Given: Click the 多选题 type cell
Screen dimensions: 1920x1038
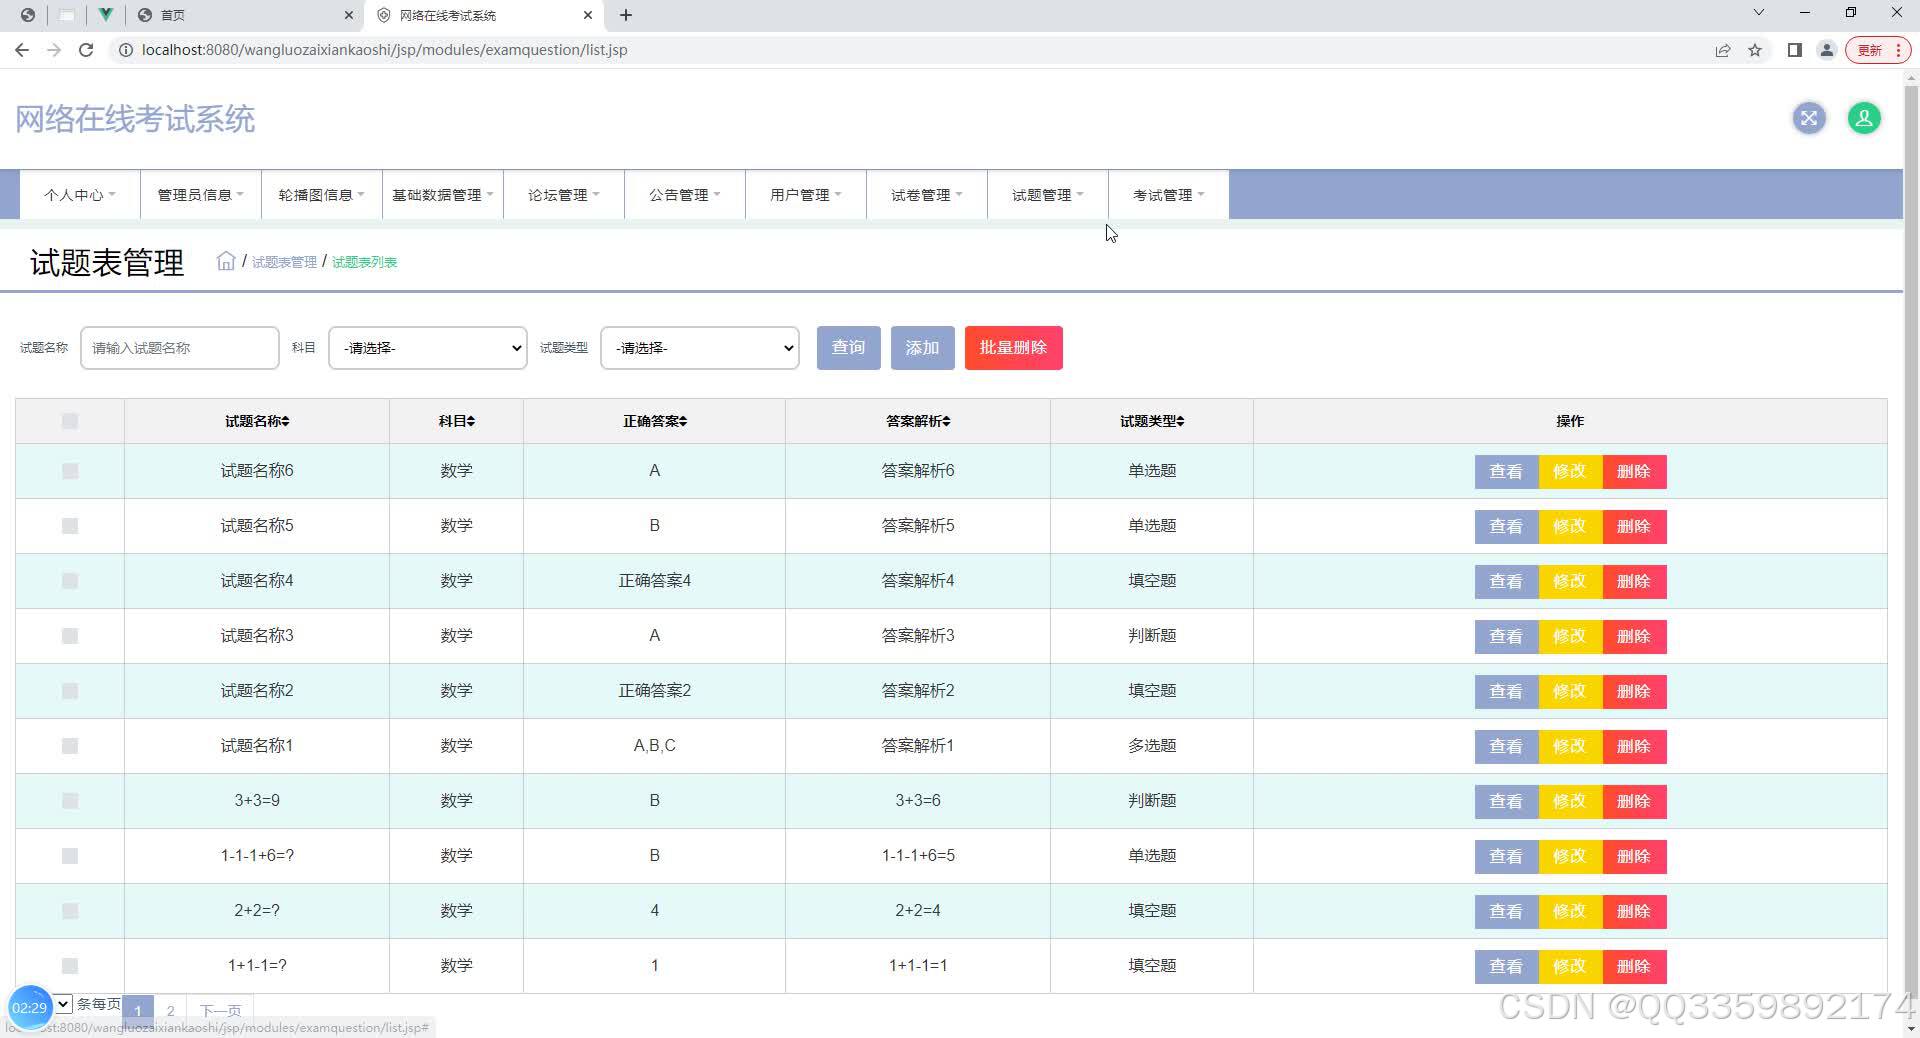Looking at the screenshot, I should pyautogui.click(x=1152, y=746).
